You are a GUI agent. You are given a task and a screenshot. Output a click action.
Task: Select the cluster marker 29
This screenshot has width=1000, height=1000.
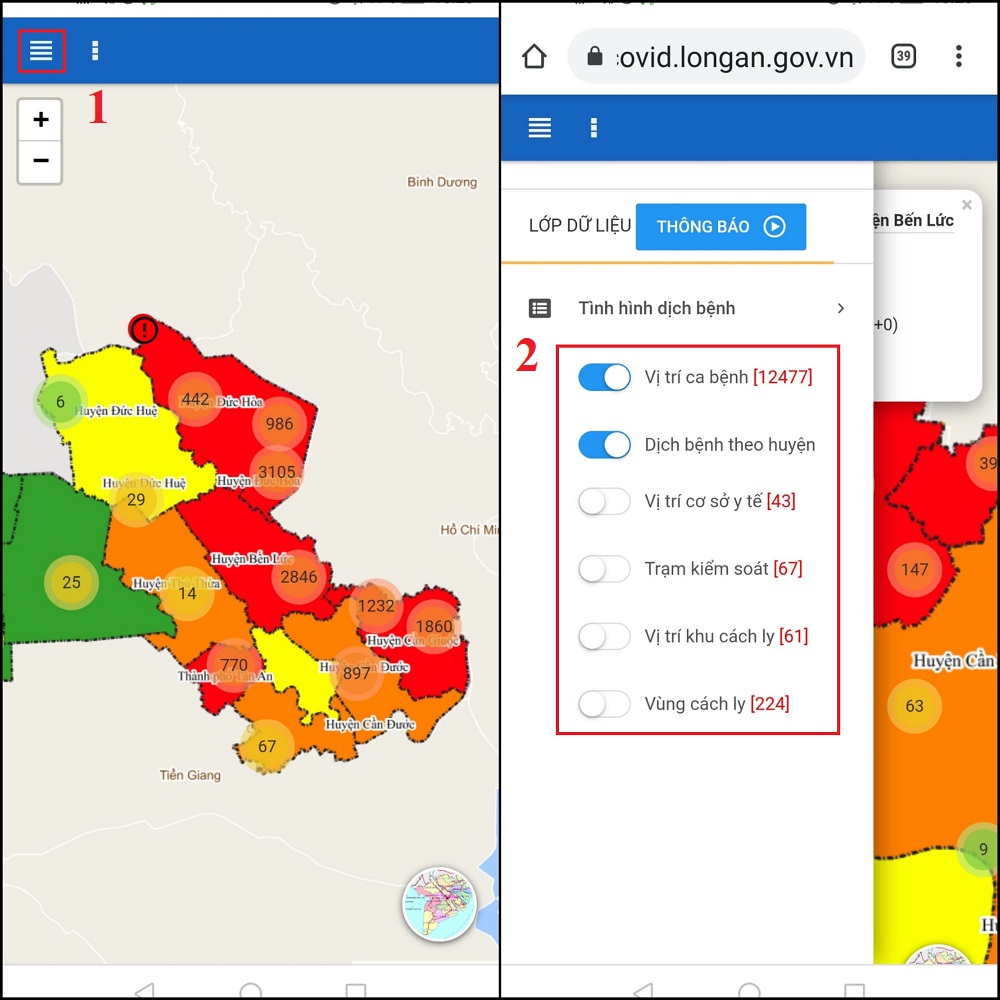(136, 499)
